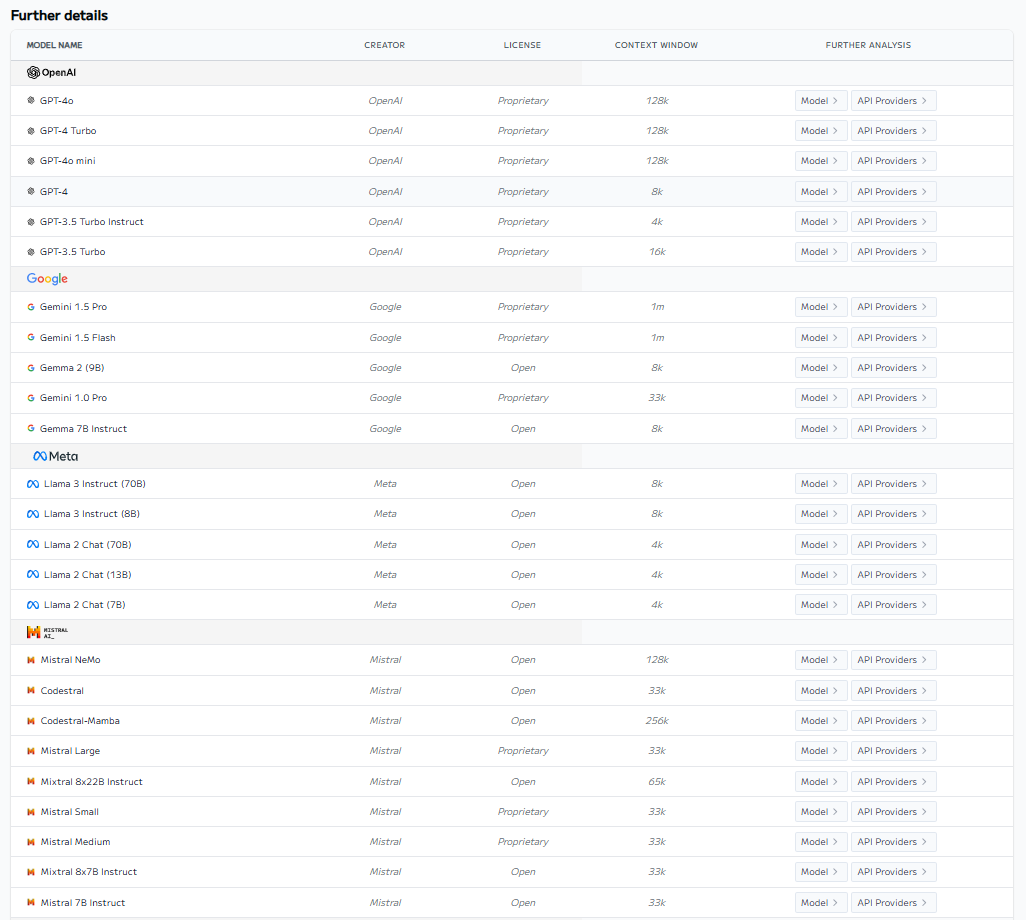
Task: Open the Model page for Llama 2 Chat (13B)
Action: [821, 575]
